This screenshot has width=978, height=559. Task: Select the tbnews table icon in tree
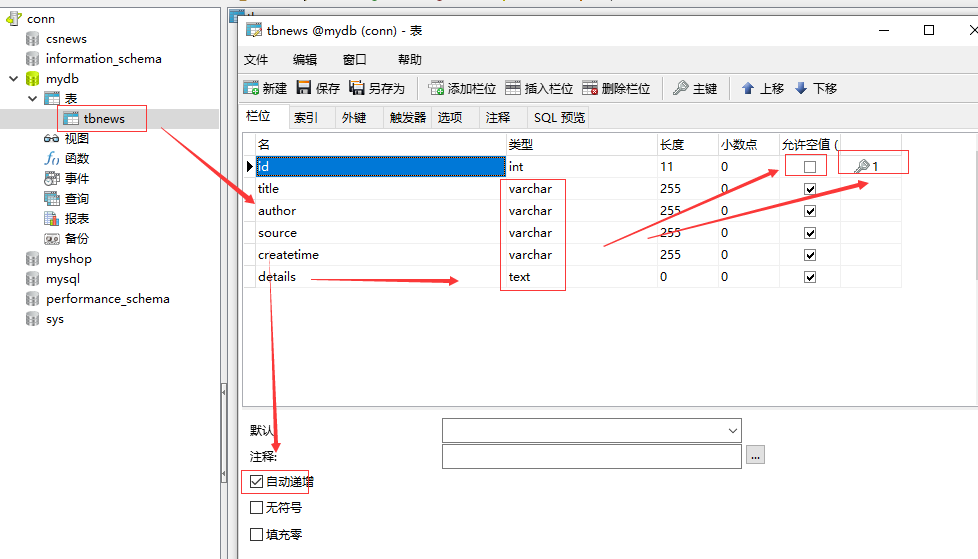71,119
